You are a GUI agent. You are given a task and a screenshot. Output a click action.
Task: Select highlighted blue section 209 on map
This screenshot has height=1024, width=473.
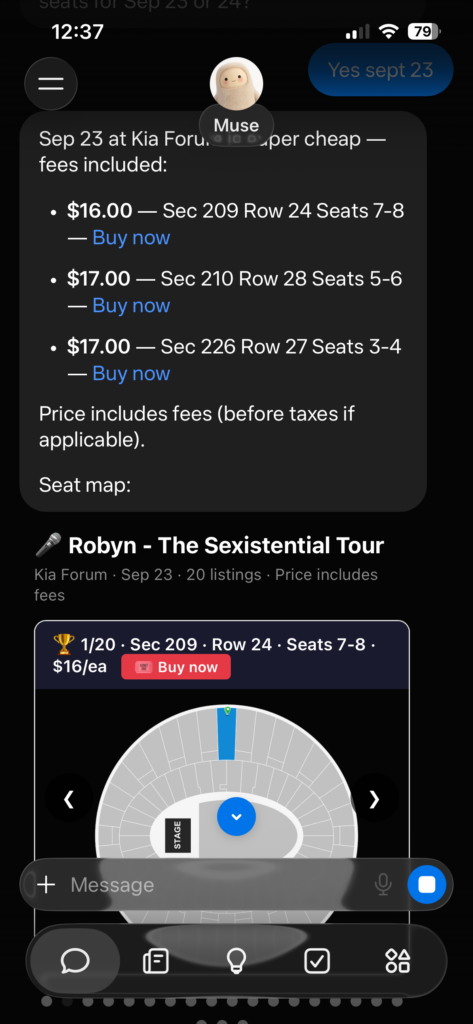pos(226,733)
